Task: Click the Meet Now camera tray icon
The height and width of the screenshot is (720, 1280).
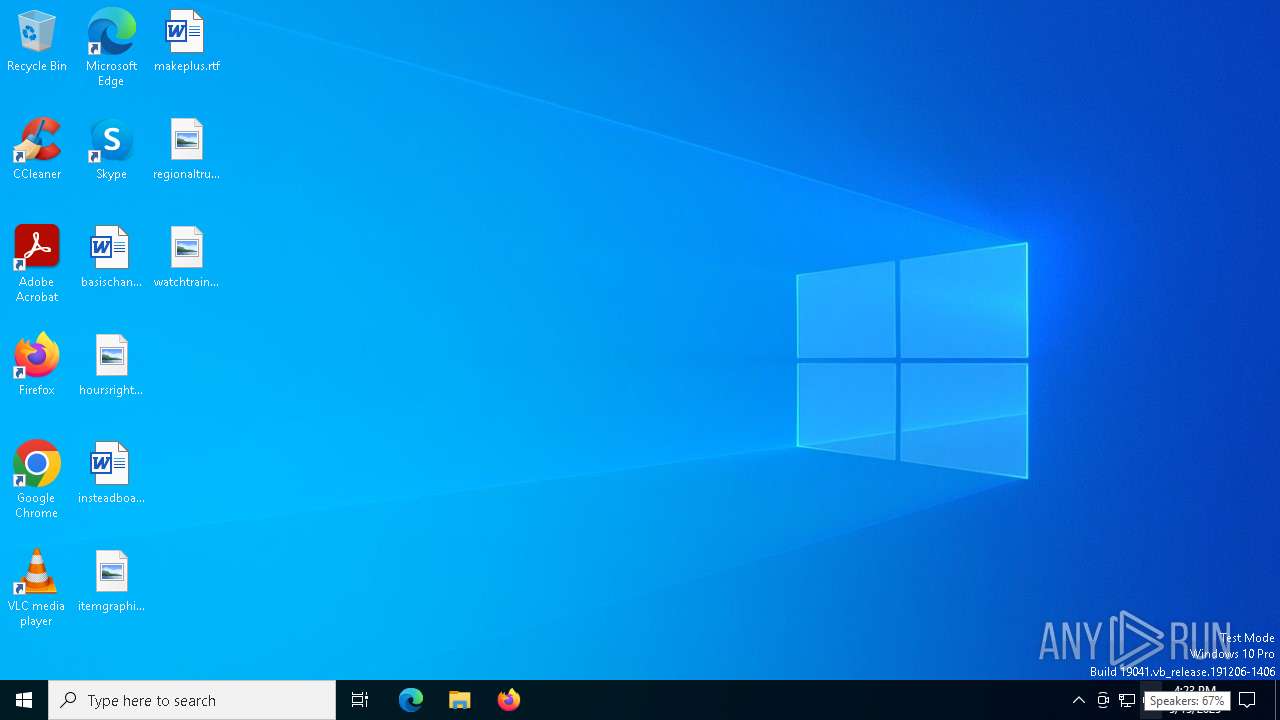Action: 1103,700
